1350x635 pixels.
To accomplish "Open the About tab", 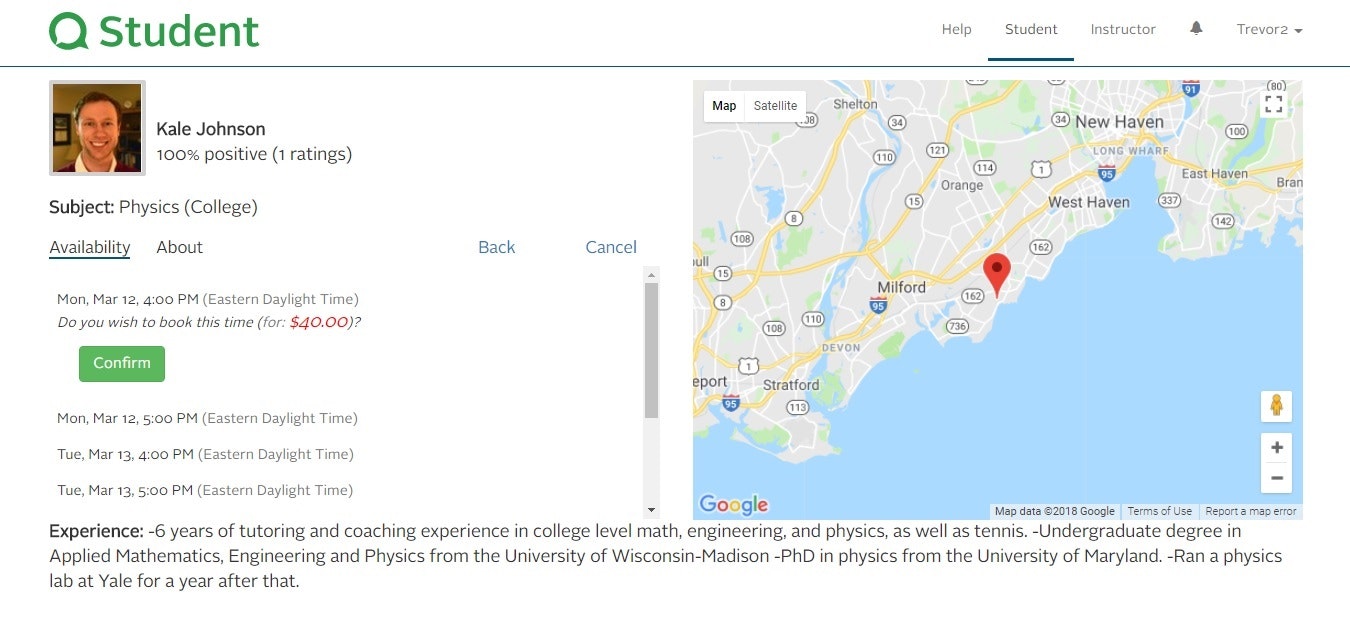I will click(179, 247).
